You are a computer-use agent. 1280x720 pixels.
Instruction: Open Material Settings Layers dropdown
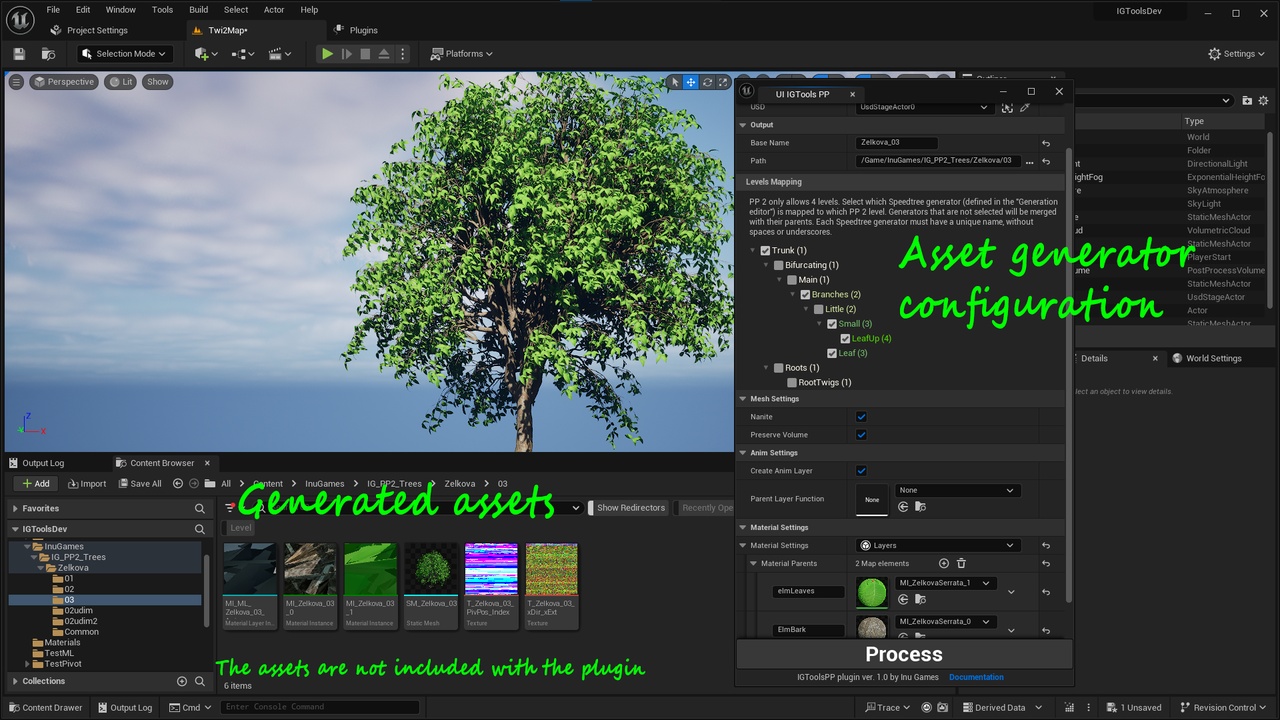pos(938,546)
